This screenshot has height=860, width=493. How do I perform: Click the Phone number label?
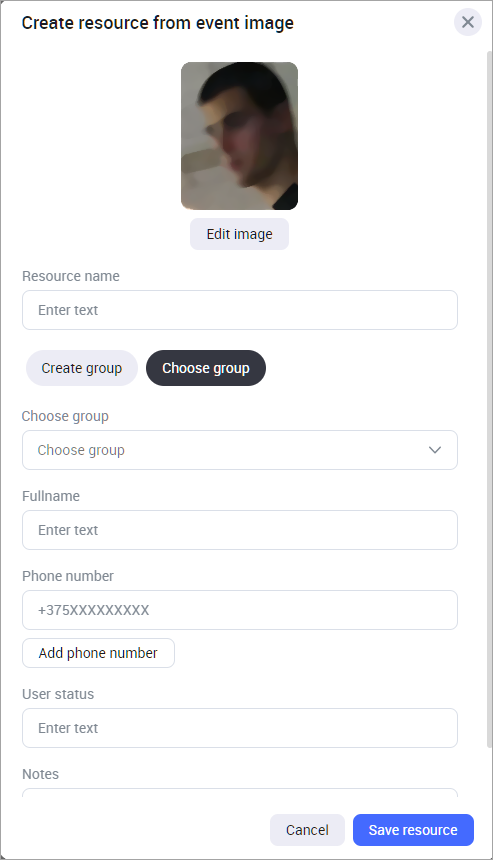[68, 576]
